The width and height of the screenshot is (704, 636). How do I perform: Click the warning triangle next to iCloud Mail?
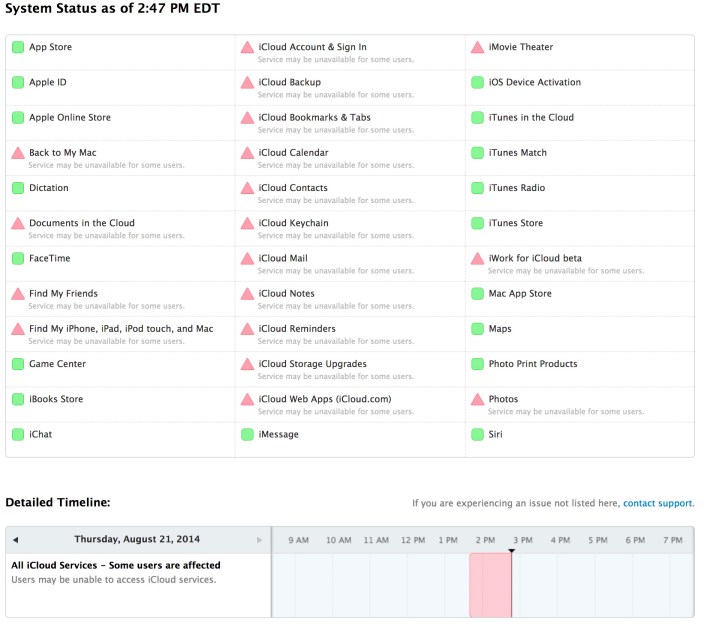247,259
